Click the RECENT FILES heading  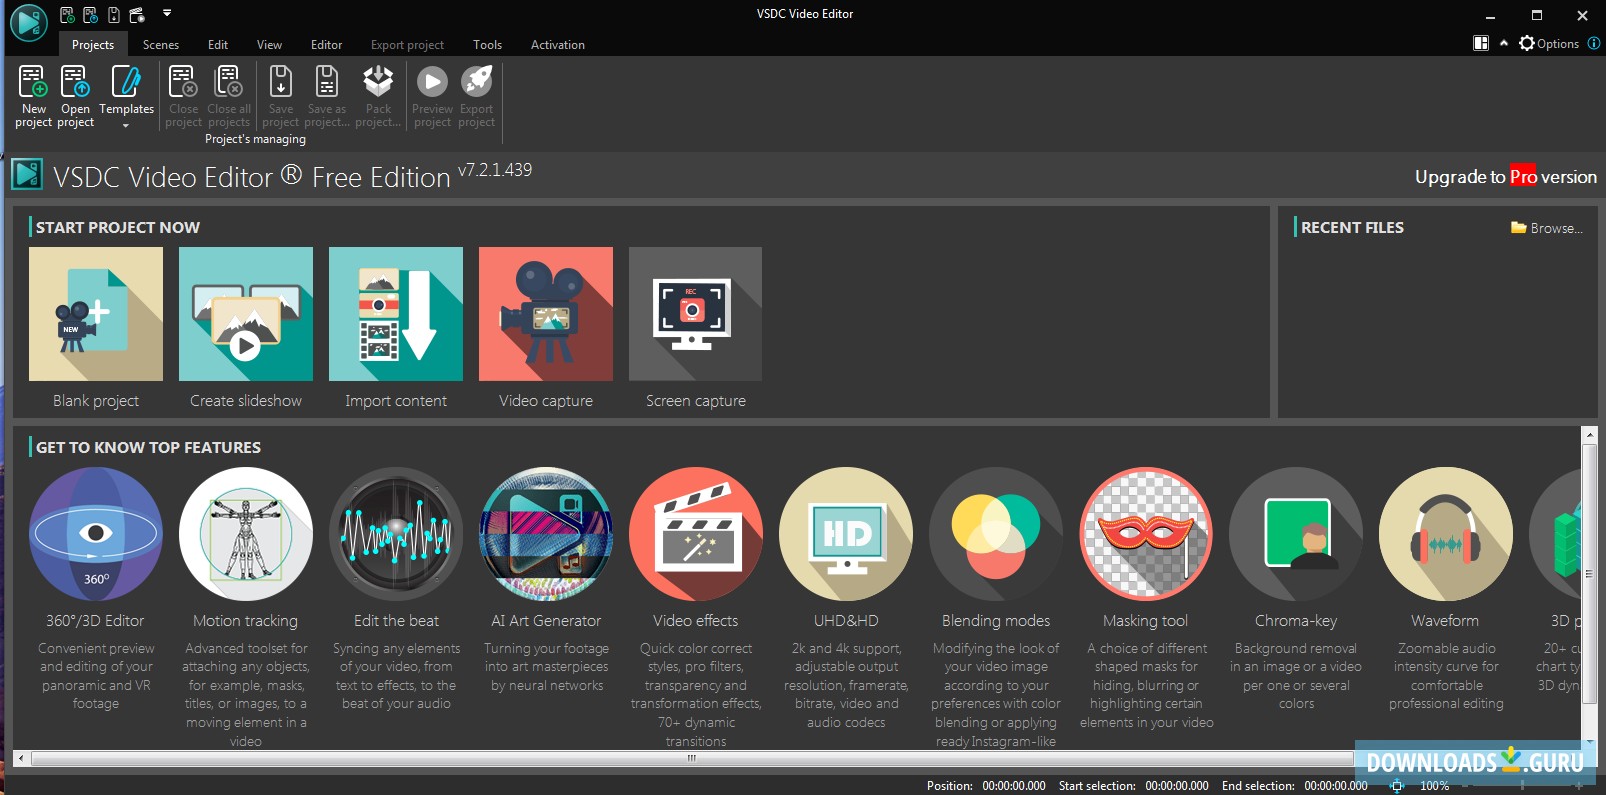1352,227
